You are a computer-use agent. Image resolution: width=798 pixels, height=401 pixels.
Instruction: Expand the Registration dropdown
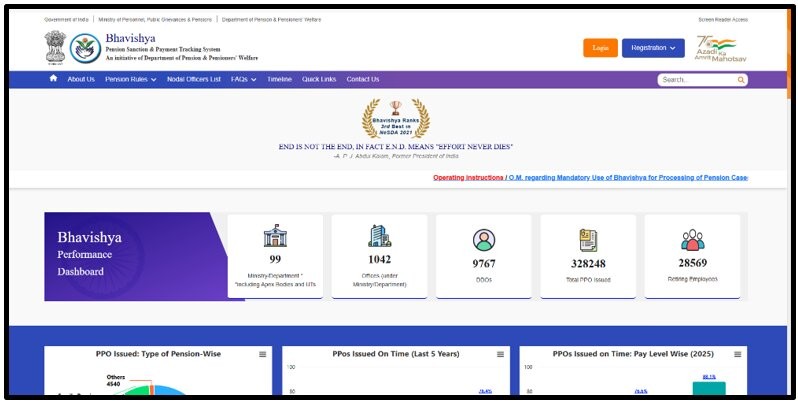(653, 48)
